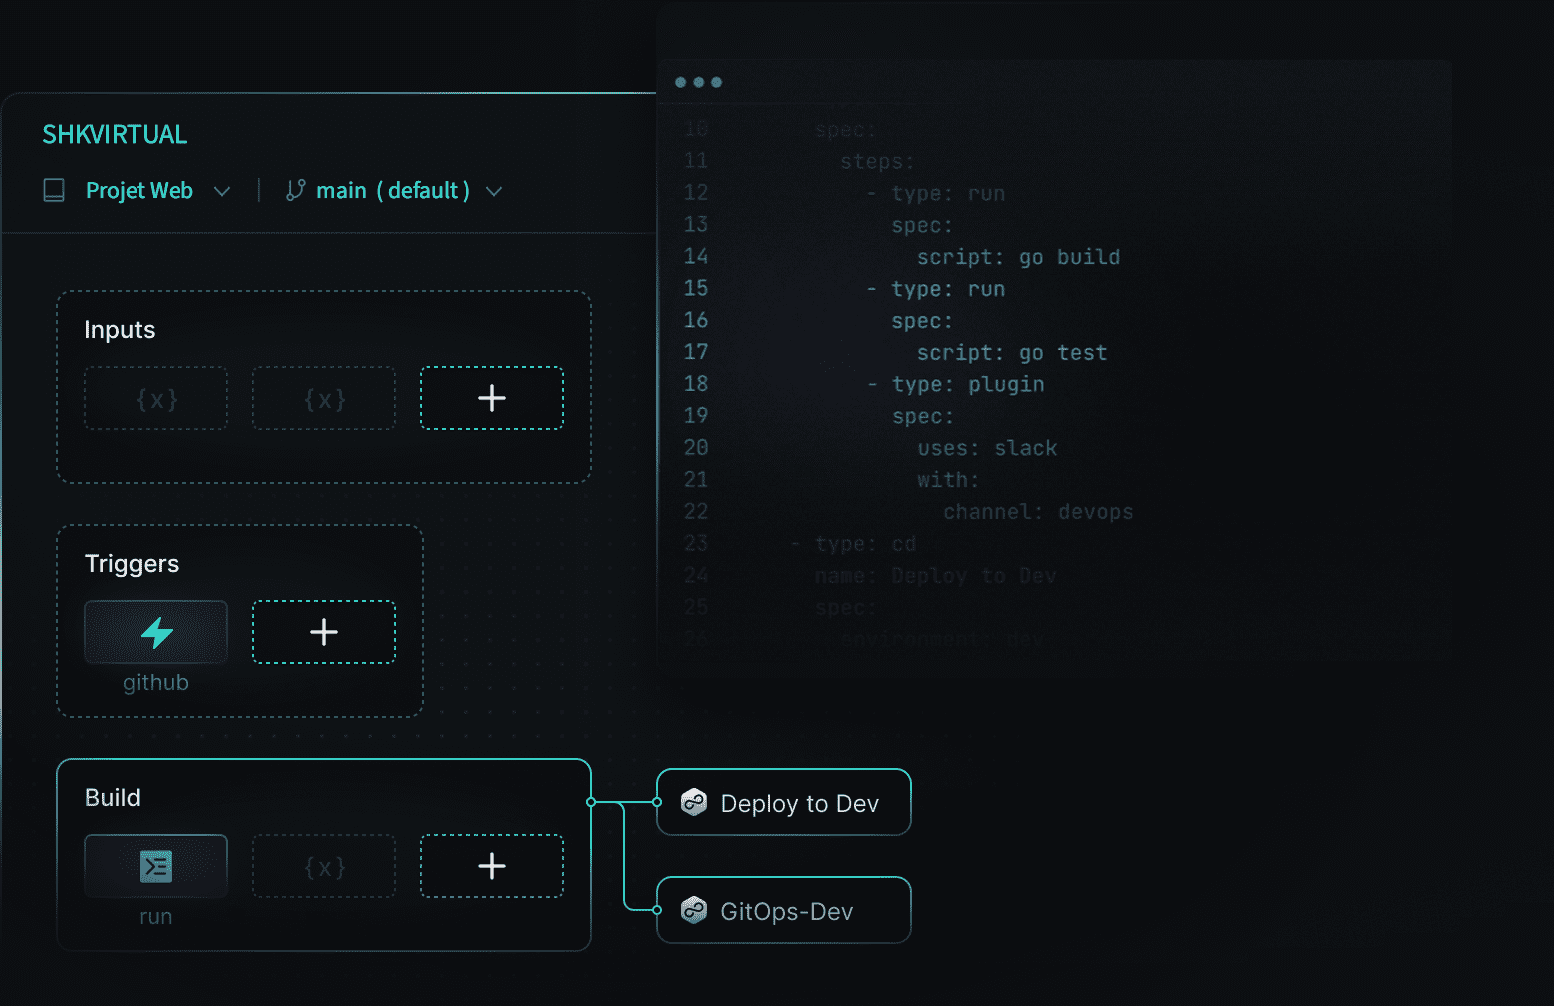This screenshot has width=1554, height=1006.
Task: Open the main (default) branch dropdown chevron
Action: coord(494,191)
